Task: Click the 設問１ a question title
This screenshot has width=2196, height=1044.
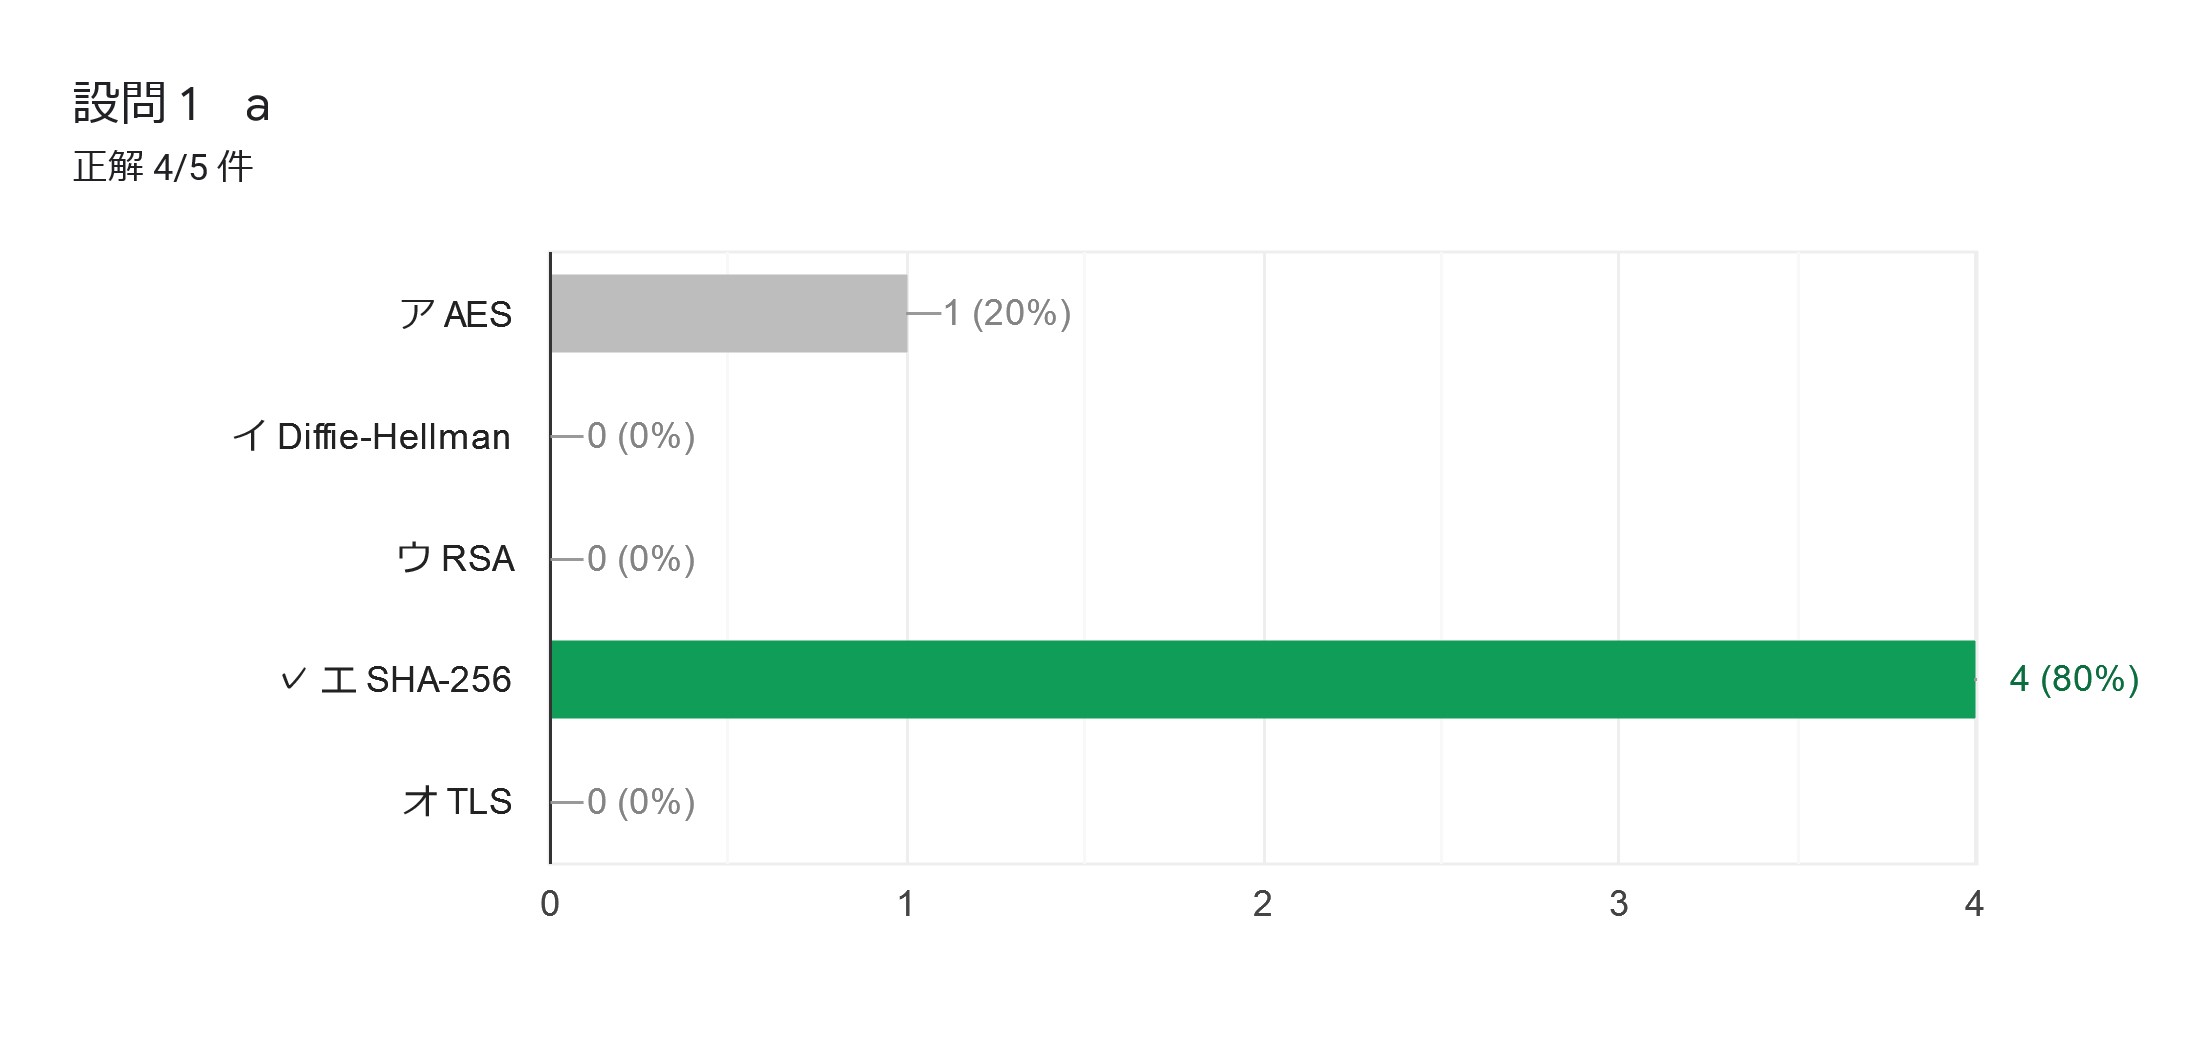Action: (172, 103)
